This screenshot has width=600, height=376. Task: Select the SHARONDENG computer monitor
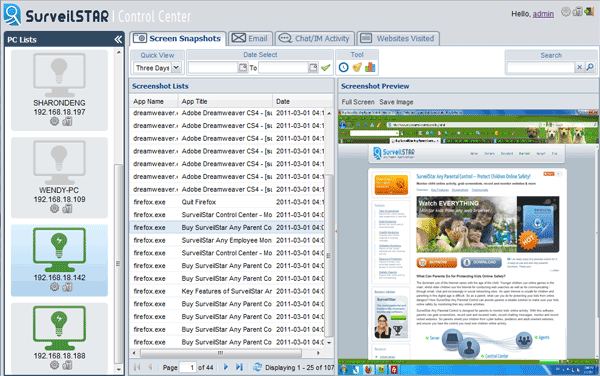click(x=59, y=75)
